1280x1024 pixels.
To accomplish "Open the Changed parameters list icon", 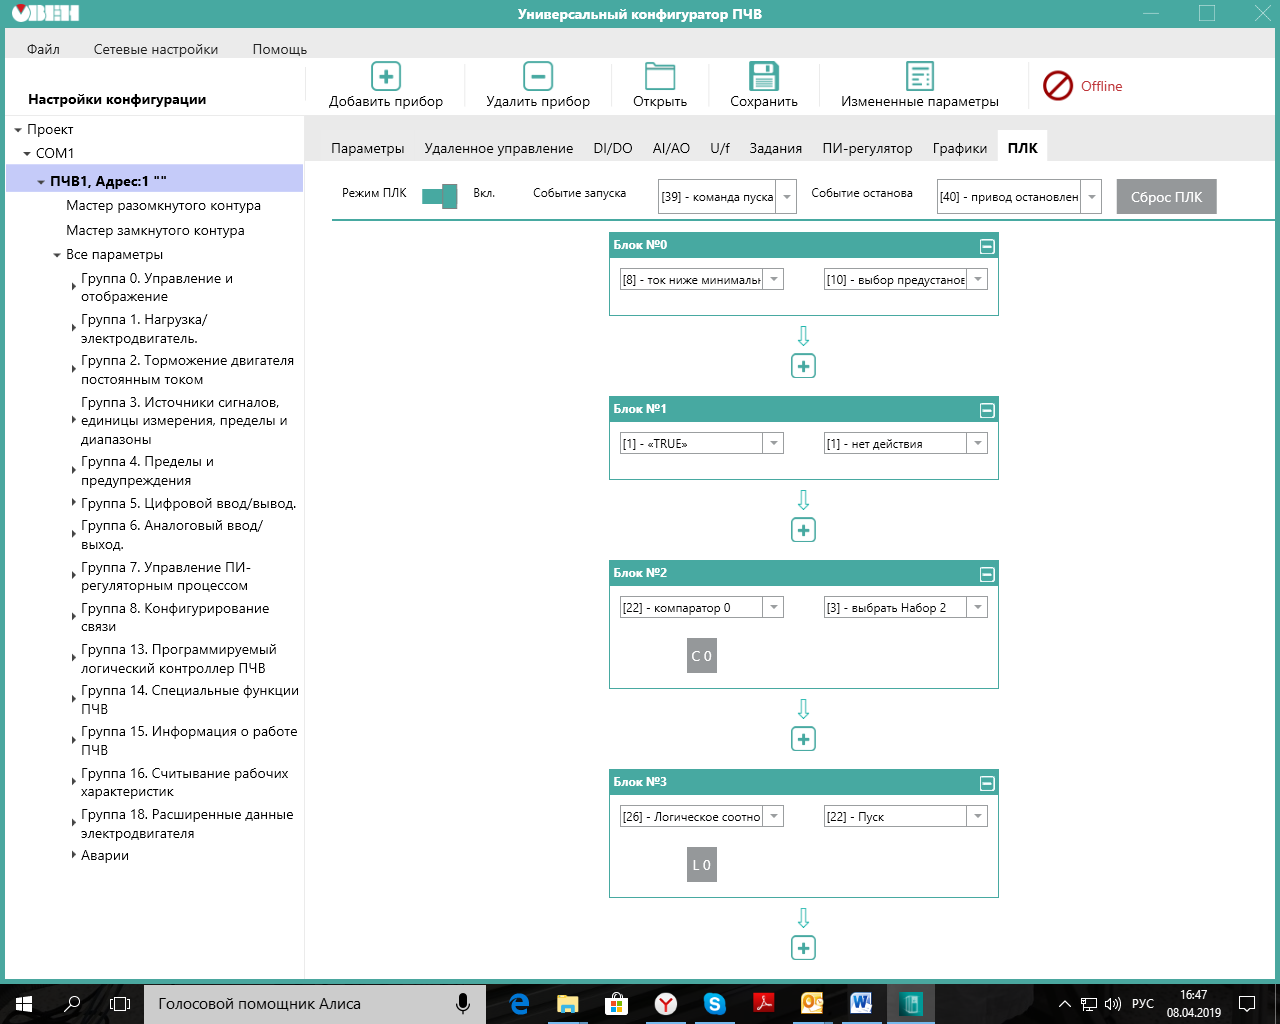I will point(919,76).
